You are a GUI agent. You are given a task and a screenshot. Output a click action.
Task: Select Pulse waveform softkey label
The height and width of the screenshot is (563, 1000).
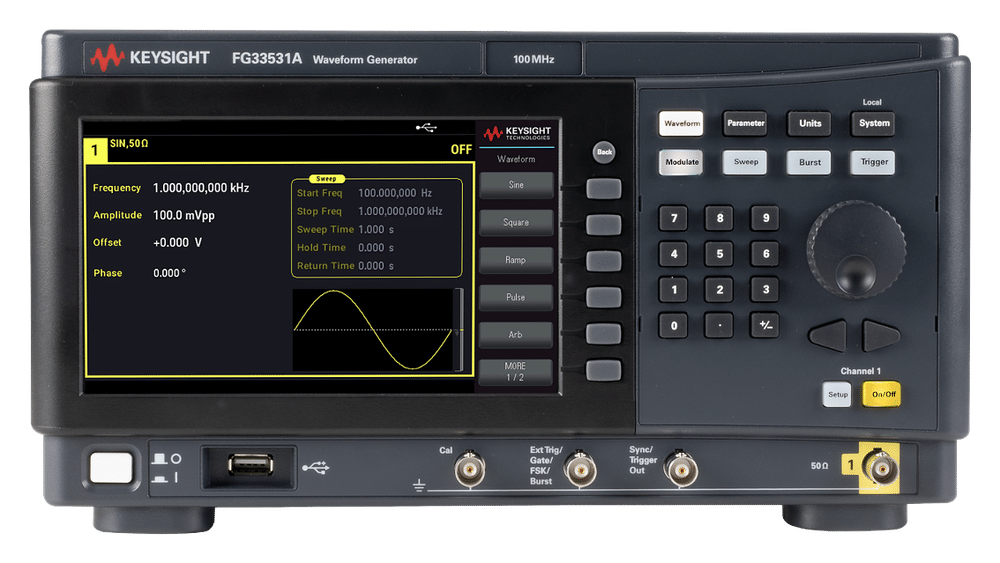pos(516,297)
